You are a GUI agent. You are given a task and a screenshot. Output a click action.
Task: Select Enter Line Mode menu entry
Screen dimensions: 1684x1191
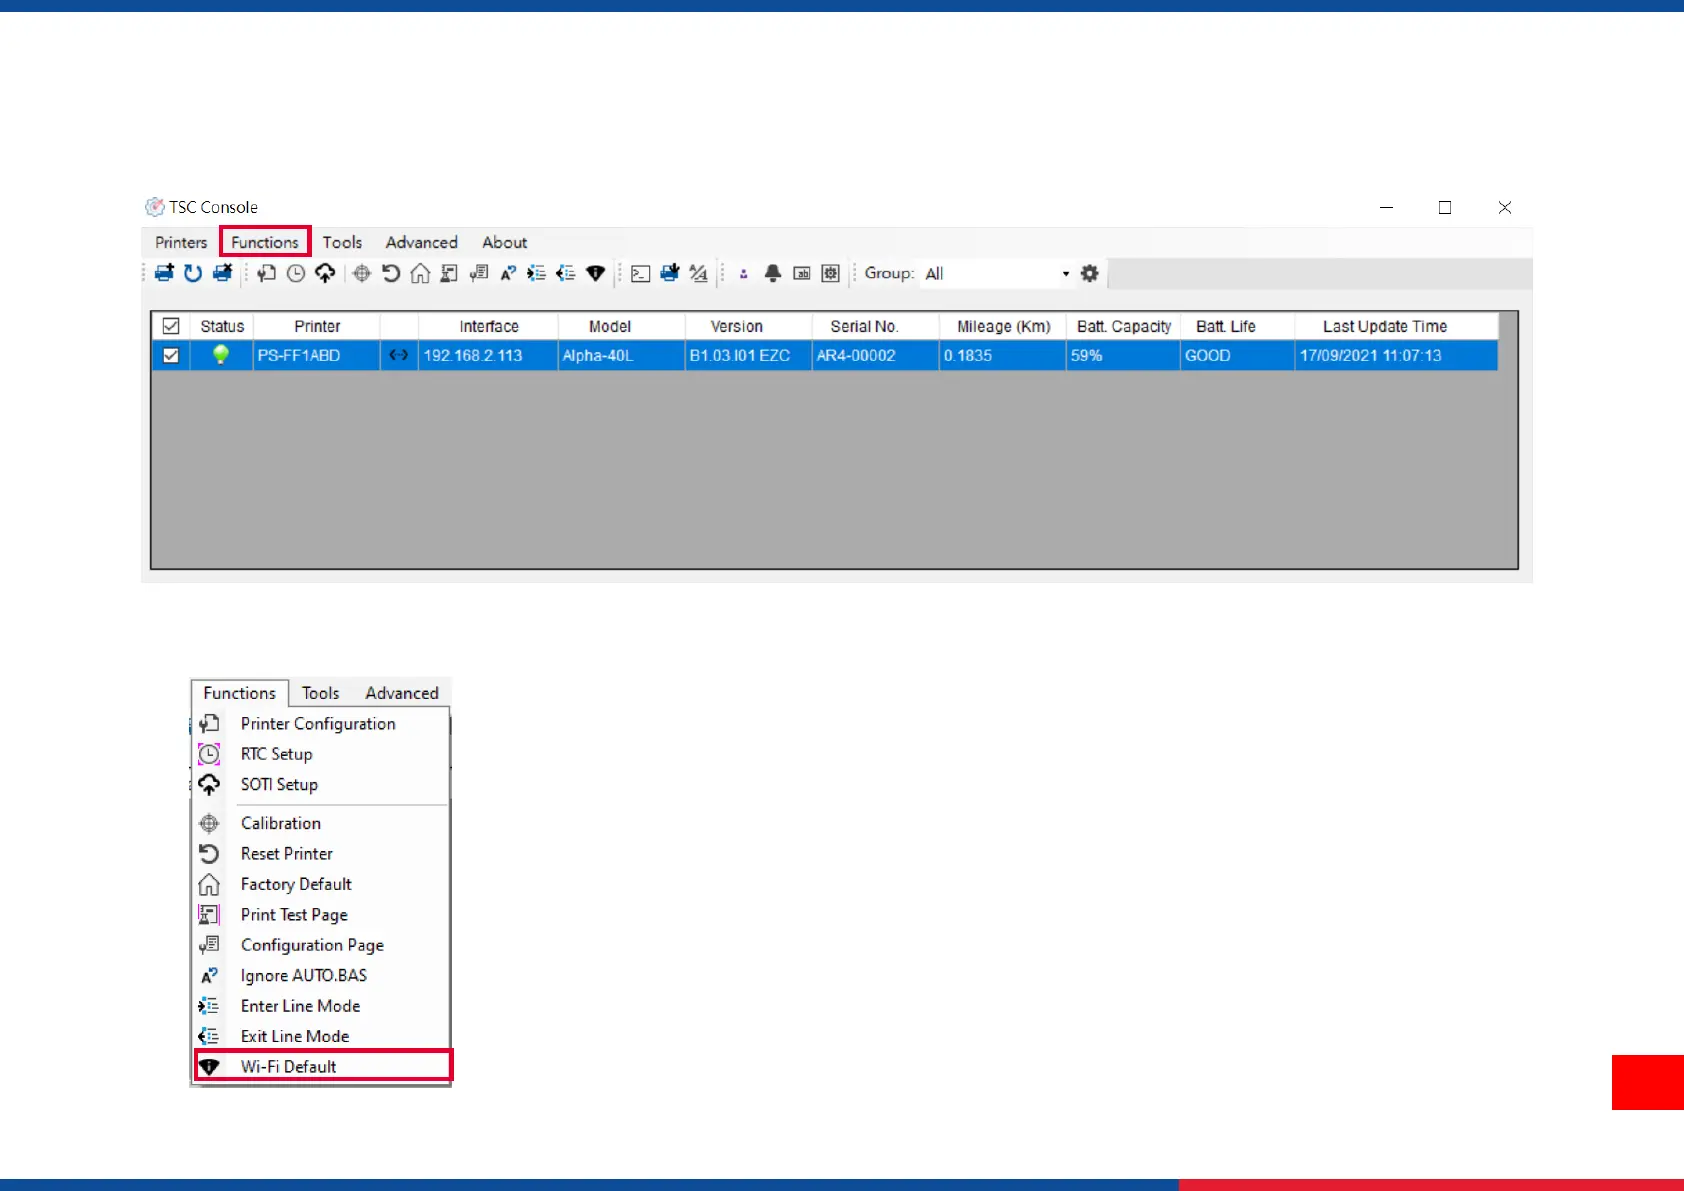coord(321,1006)
